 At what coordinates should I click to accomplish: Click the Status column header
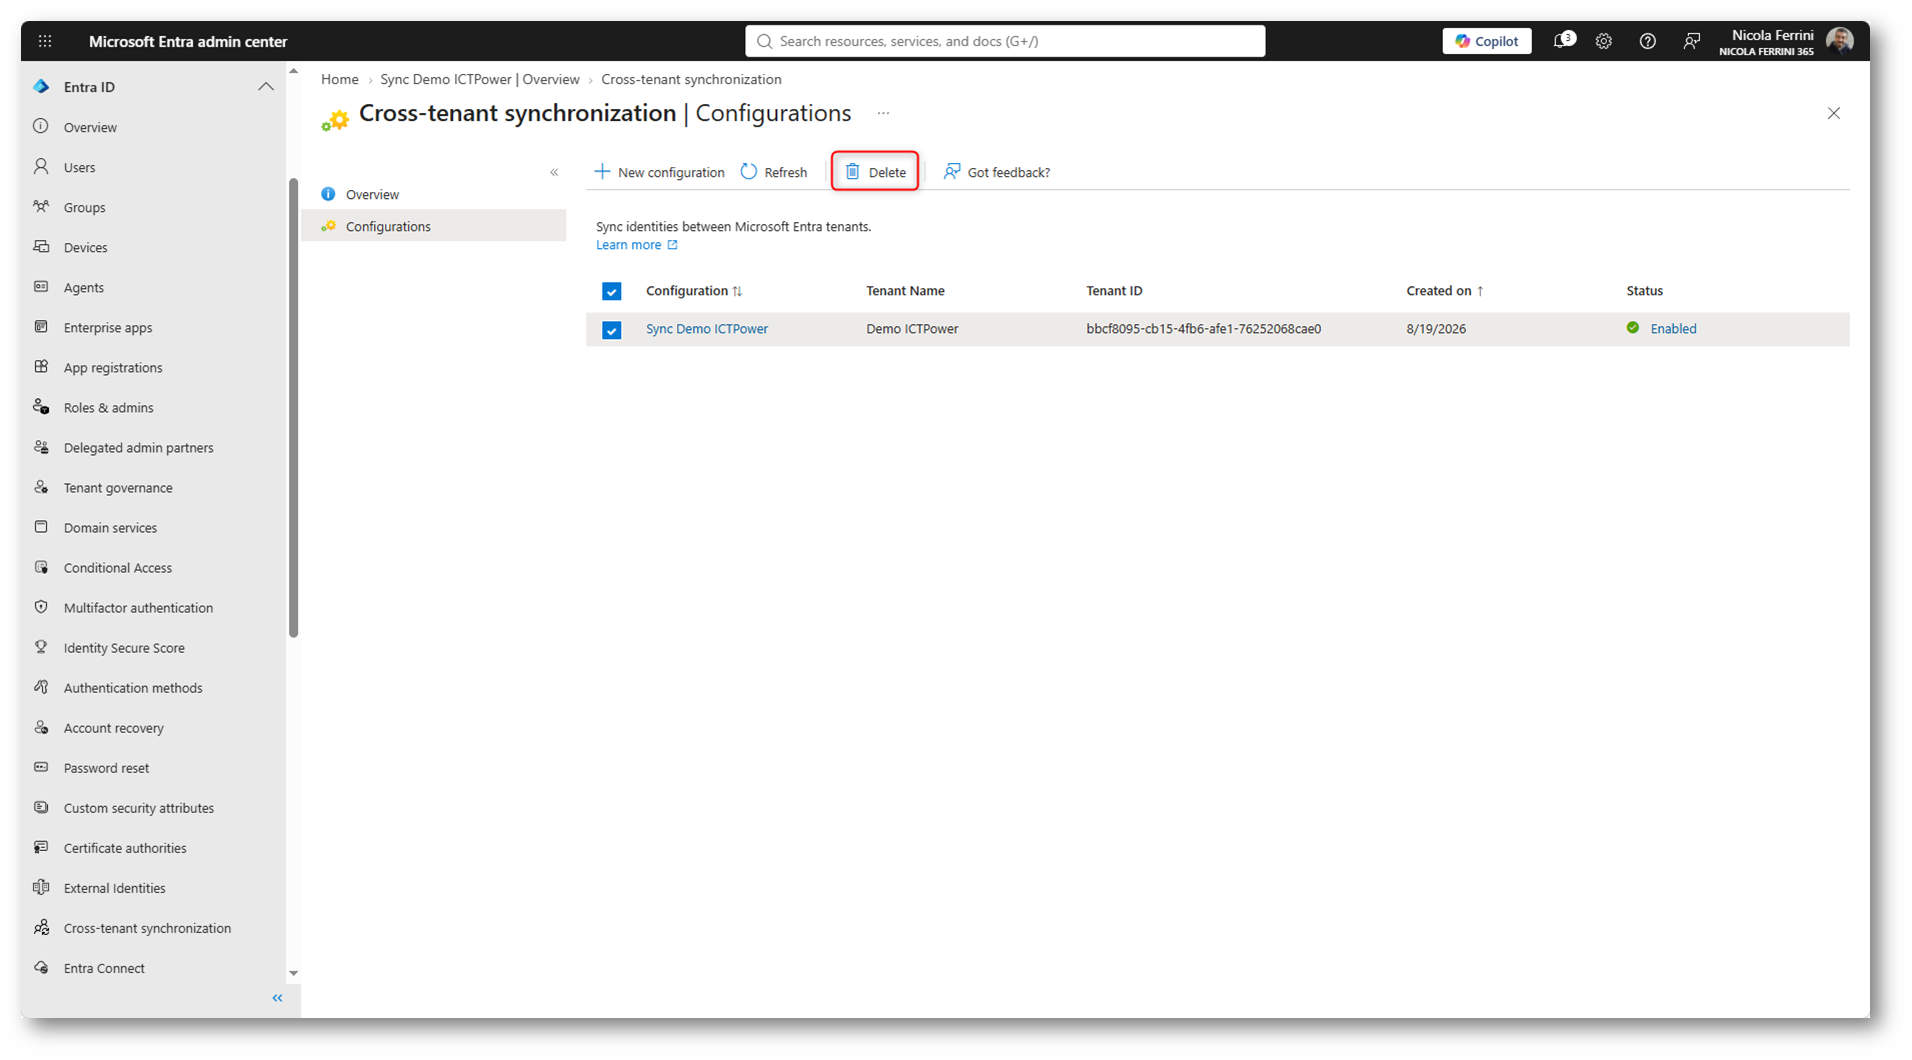pos(1644,291)
